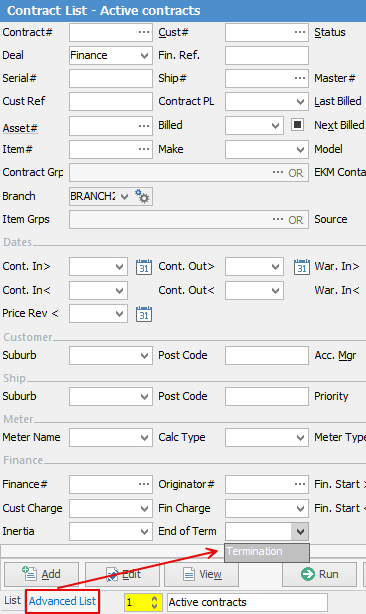
Task: Toggle OR option on Contract Grp
Action: click(296, 173)
